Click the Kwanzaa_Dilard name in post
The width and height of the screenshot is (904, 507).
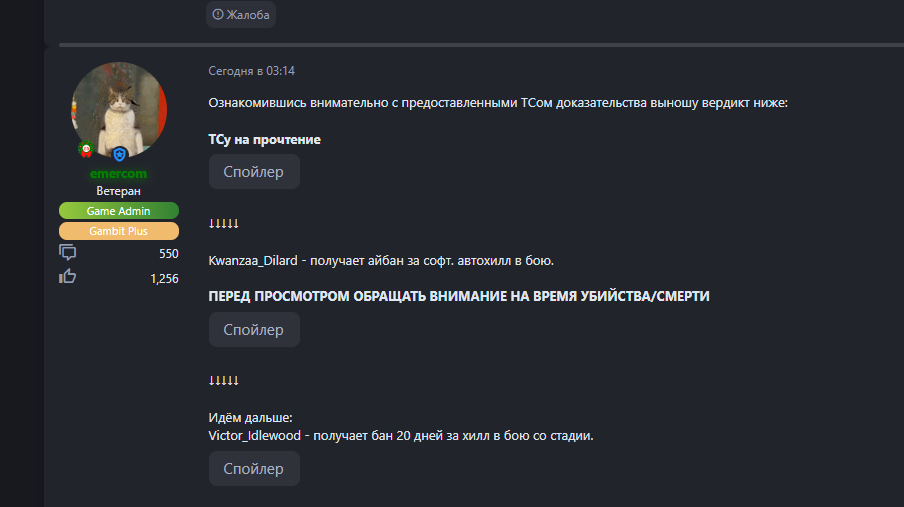coord(252,260)
